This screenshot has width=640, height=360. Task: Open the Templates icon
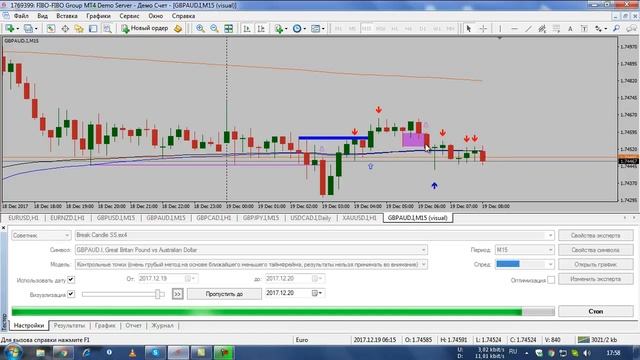[317, 29]
